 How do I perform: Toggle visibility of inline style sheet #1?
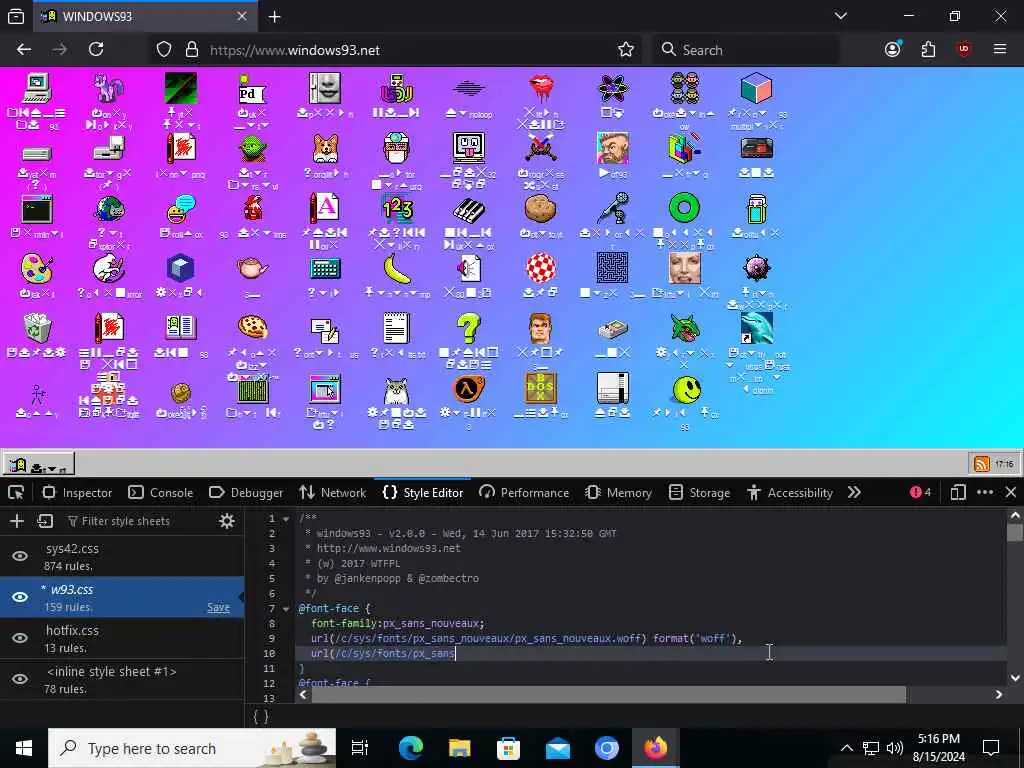click(20, 679)
